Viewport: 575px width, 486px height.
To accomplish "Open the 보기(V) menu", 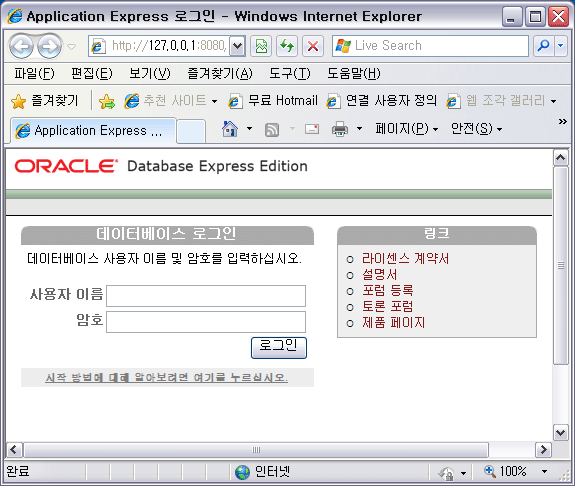I will (x=150, y=74).
